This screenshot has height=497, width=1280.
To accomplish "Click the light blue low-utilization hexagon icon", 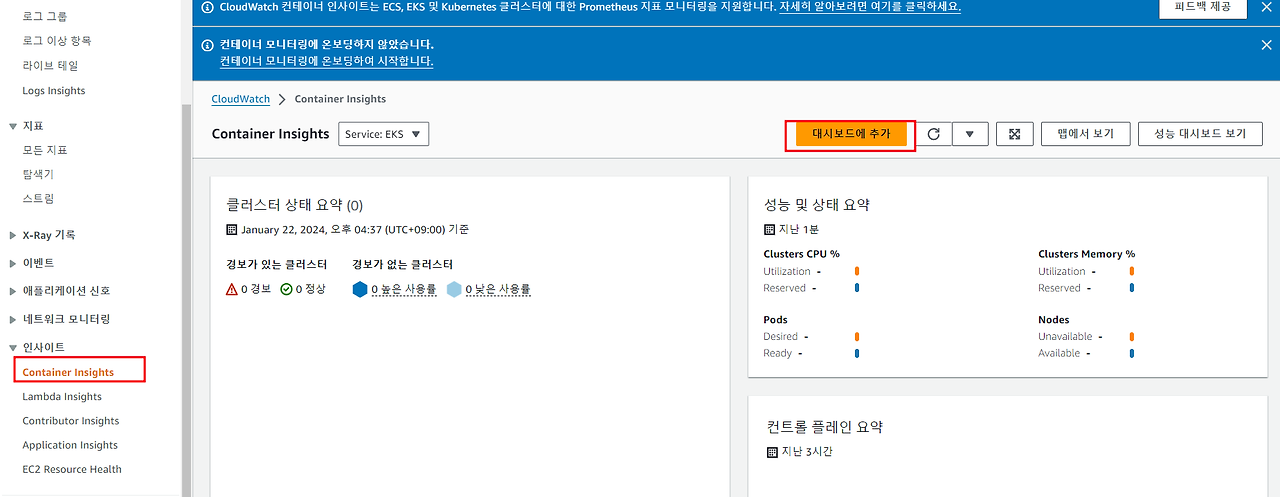I will tap(454, 289).
